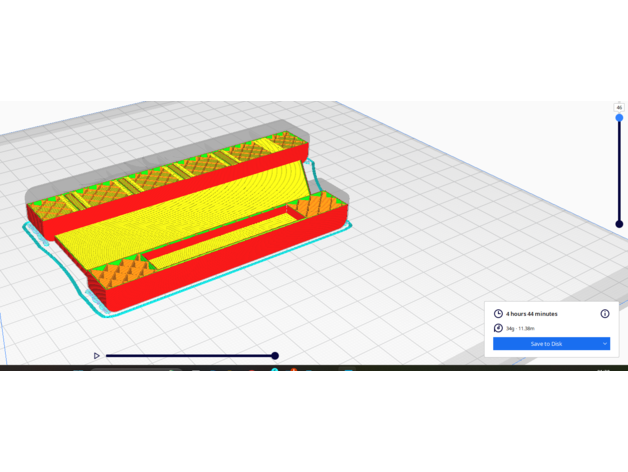Click the 4 hours 44 minutes estimate
The image size is (628, 472).
click(532, 314)
